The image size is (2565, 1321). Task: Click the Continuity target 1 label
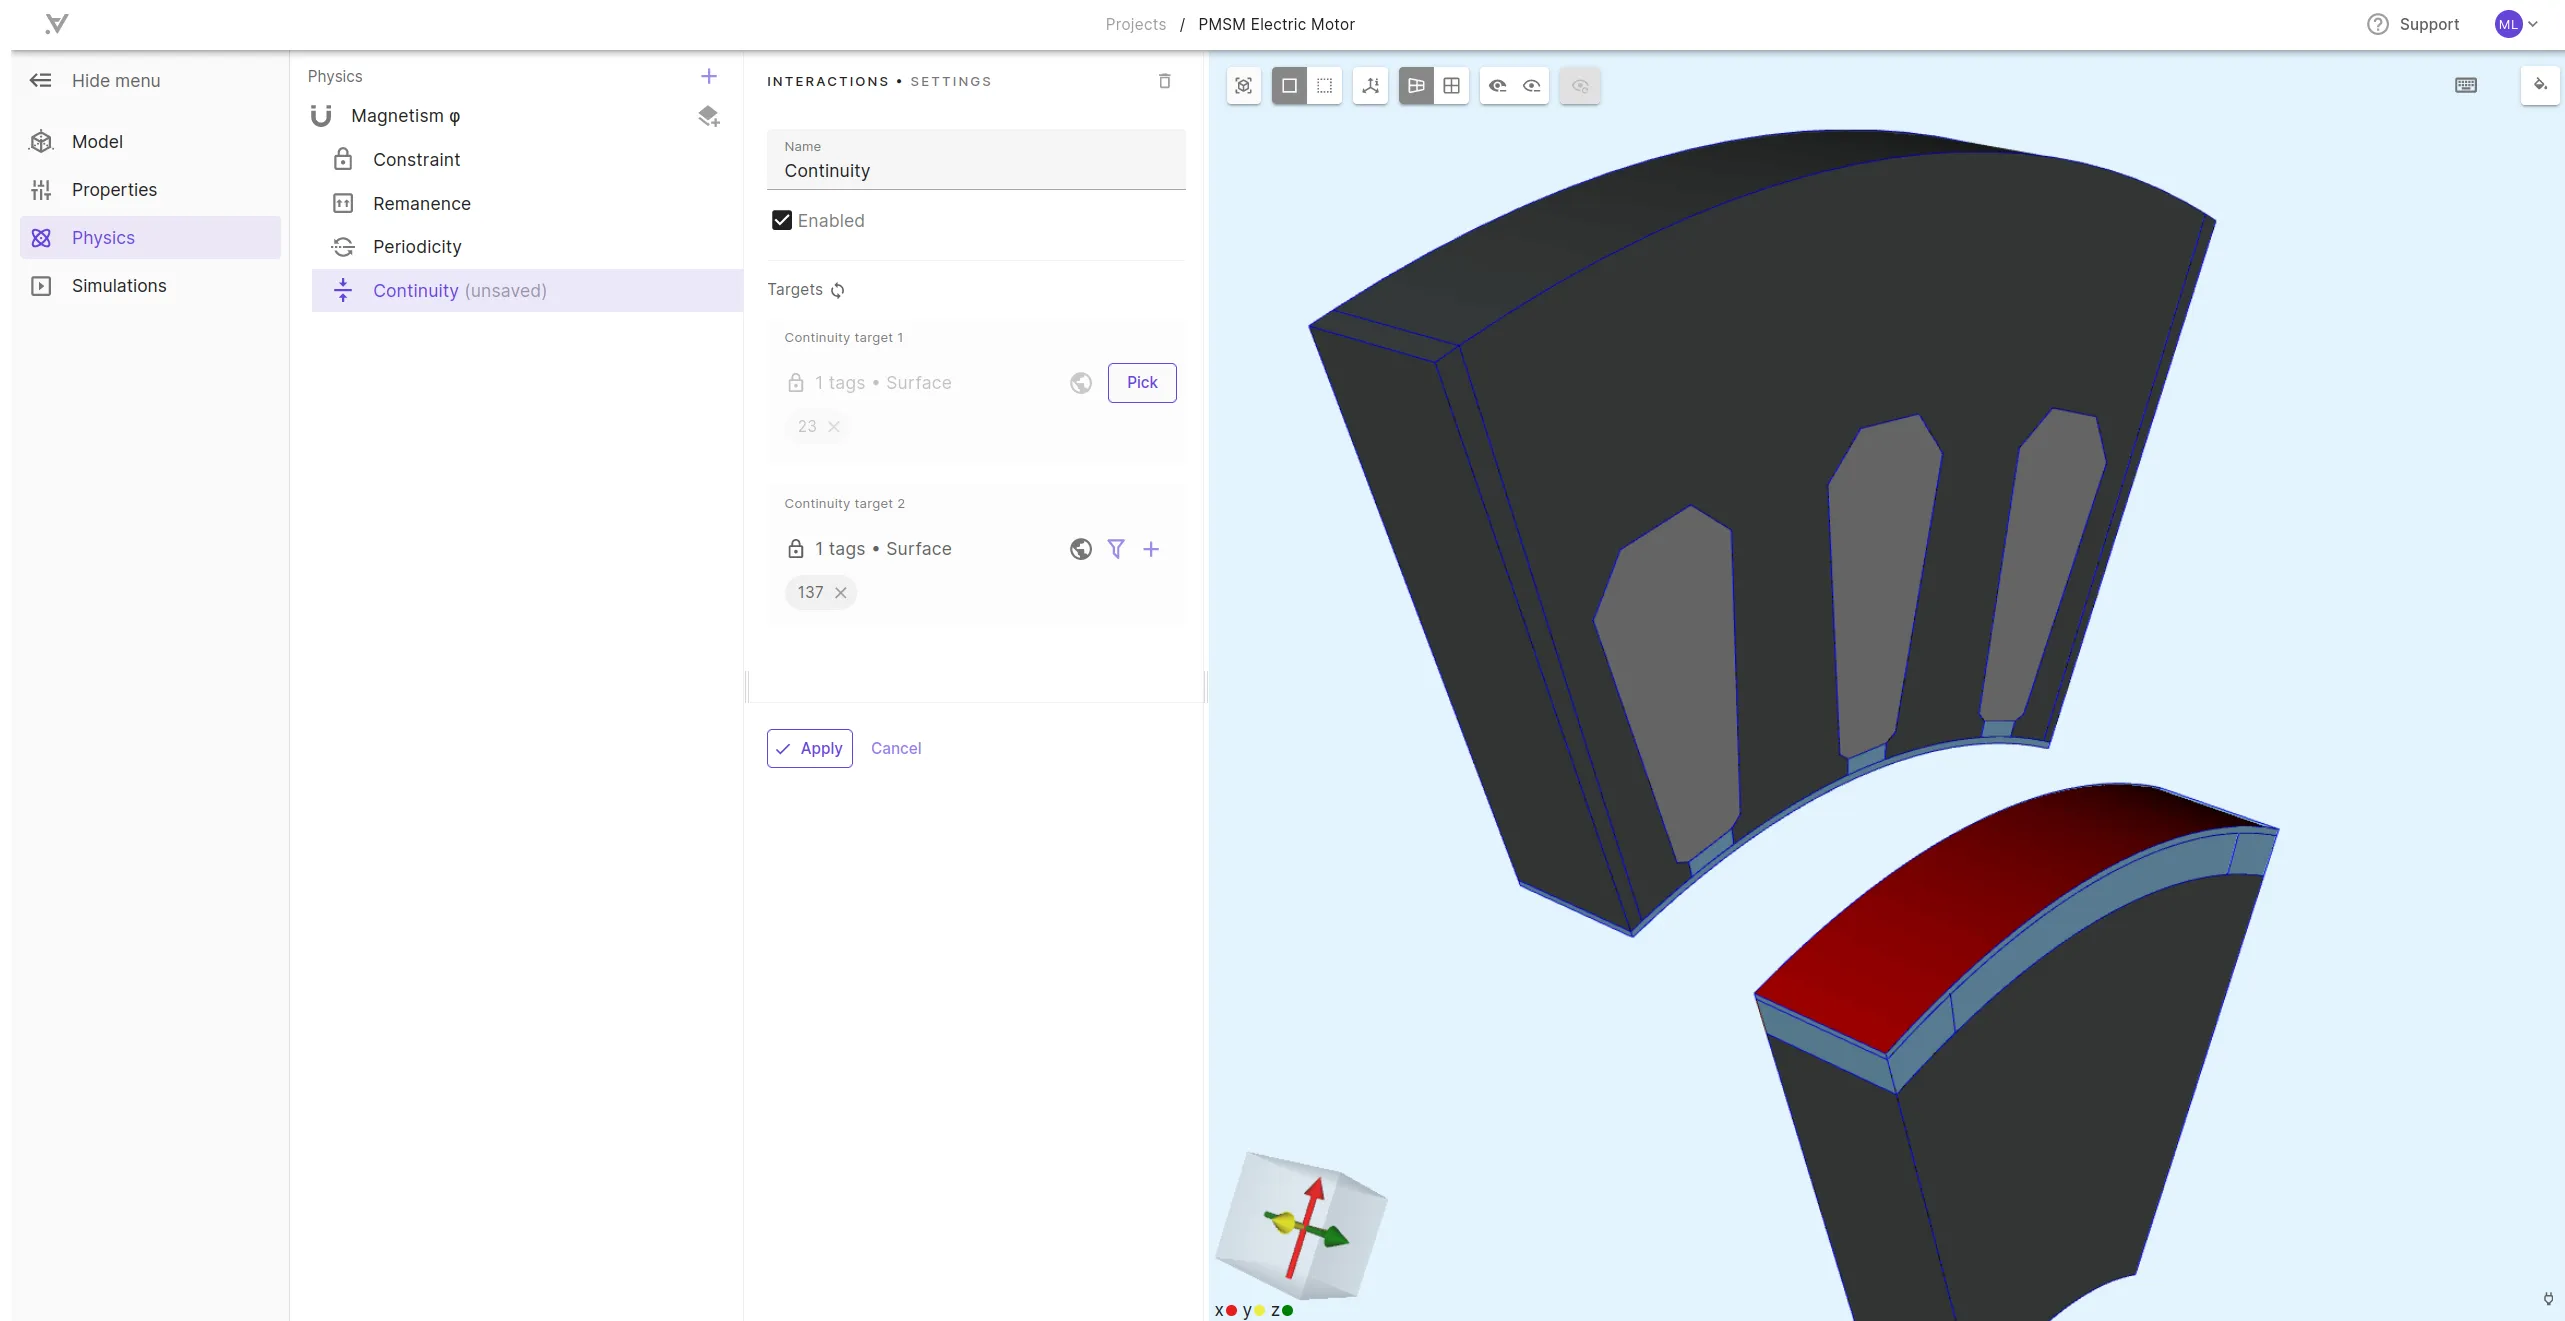tap(843, 338)
